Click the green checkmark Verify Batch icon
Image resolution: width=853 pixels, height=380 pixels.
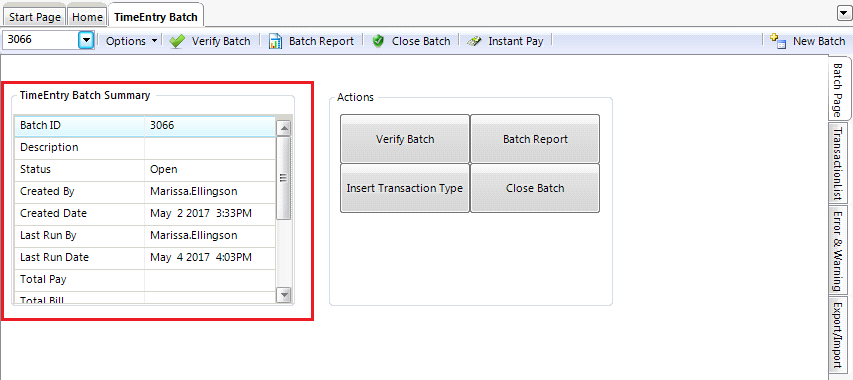tap(177, 41)
